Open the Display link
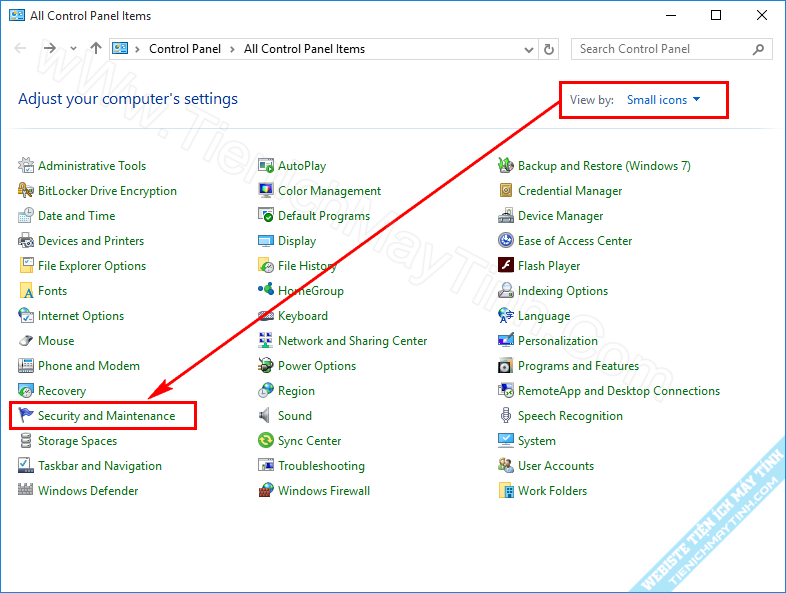Screen dimensions: 786x593 (x=297, y=241)
